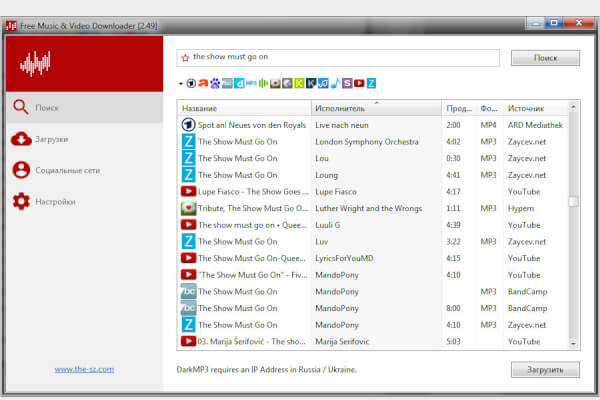The width and height of the screenshot is (600, 400).
Task: Select the row by artist Loung
Action: pos(373,175)
